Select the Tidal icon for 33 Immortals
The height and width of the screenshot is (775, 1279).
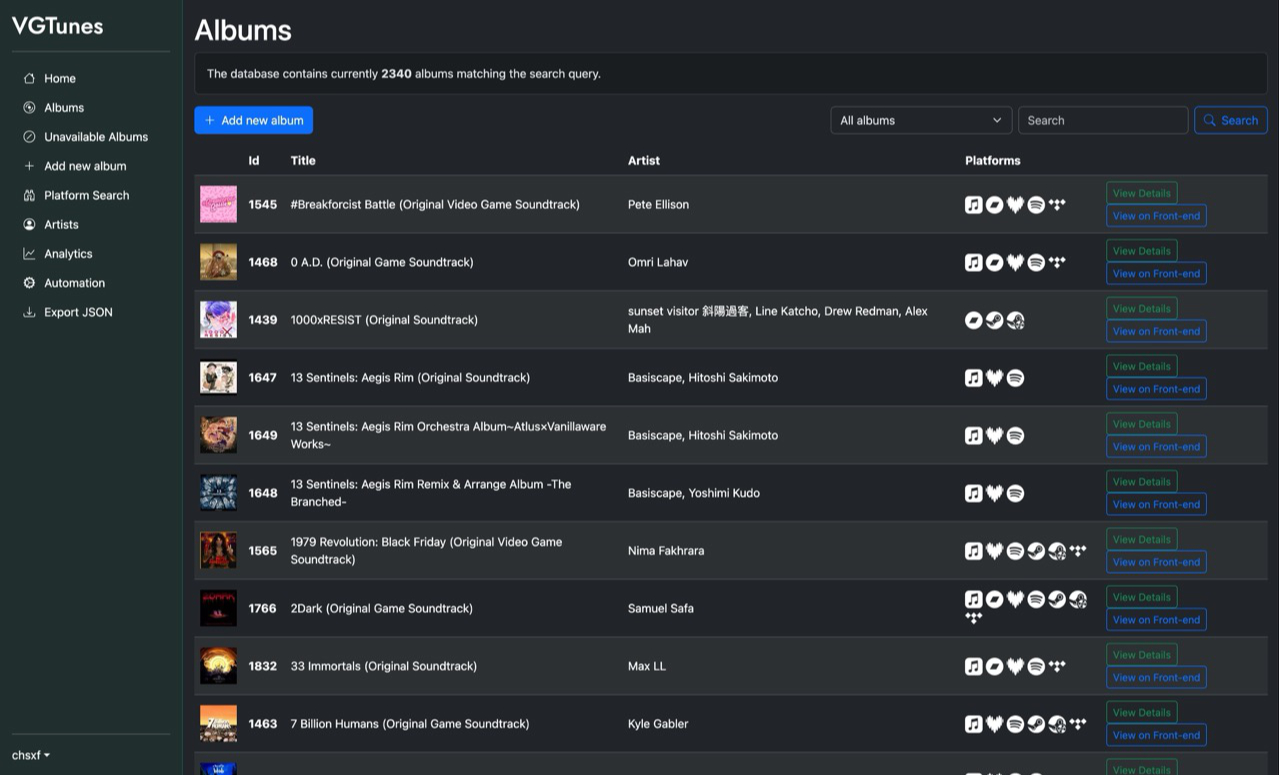click(x=1058, y=665)
